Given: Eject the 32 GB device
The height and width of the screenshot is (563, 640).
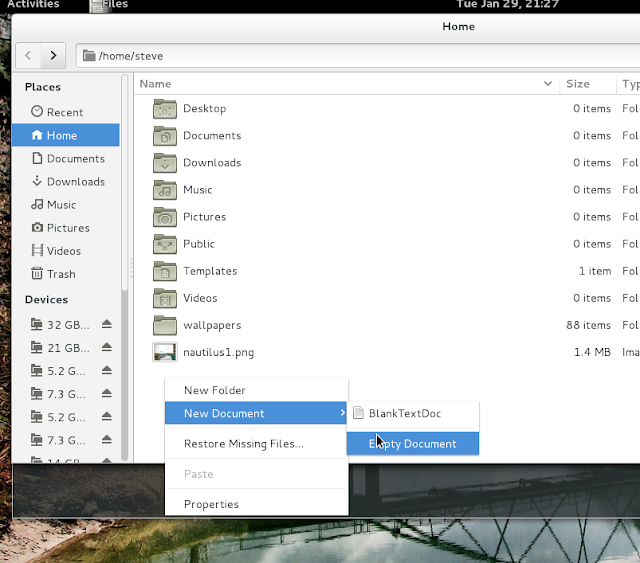Looking at the screenshot, I should (107, 324).
